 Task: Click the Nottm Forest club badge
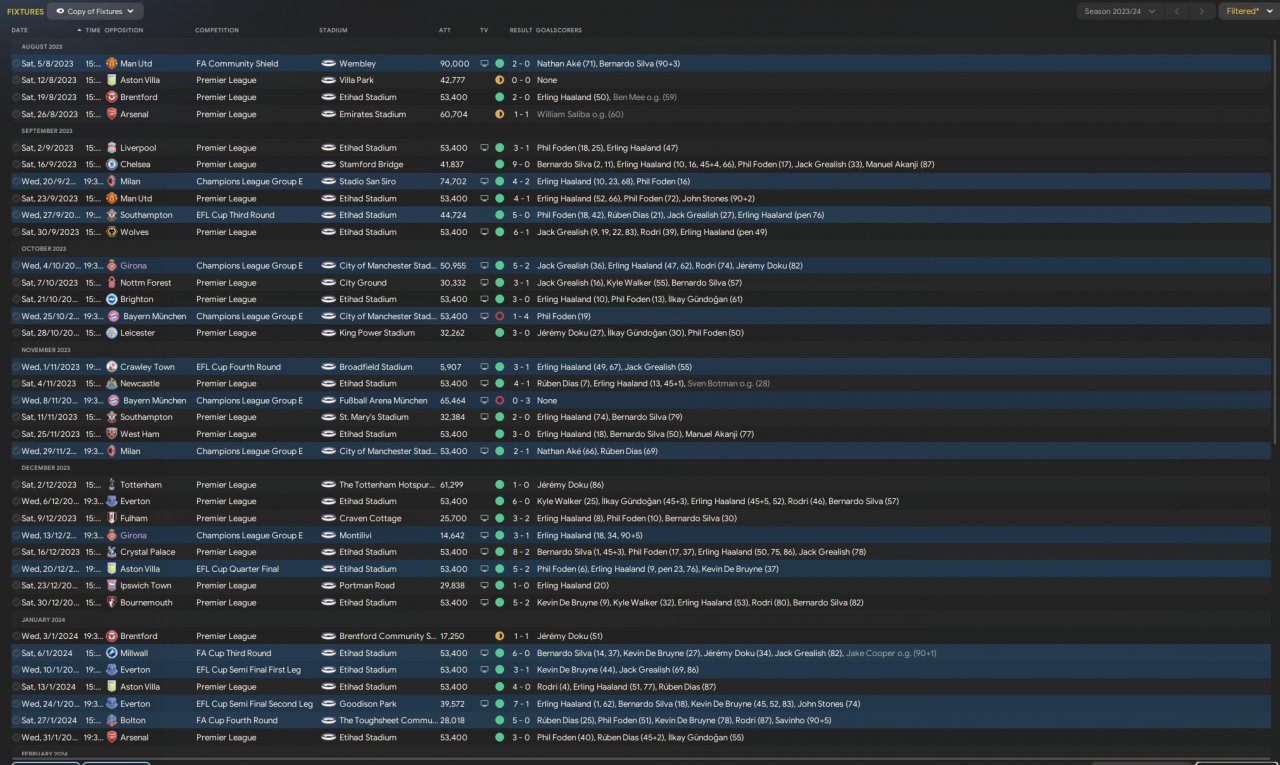pyautogui.click(x=112, y=283)
